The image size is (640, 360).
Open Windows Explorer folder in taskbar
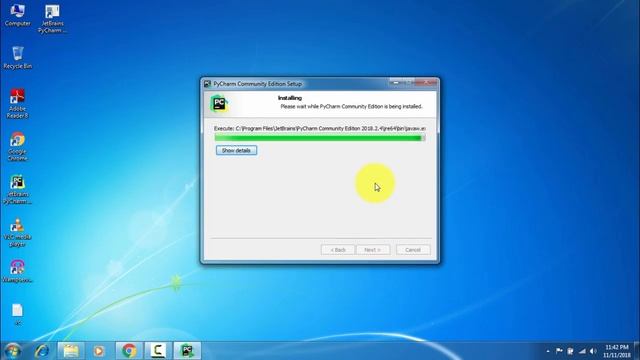pos(71,351)
